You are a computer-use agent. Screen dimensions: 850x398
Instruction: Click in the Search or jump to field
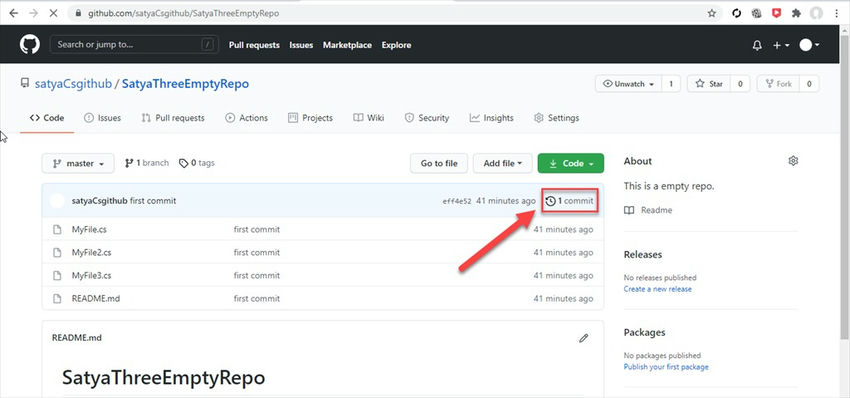tap(134, 44)
